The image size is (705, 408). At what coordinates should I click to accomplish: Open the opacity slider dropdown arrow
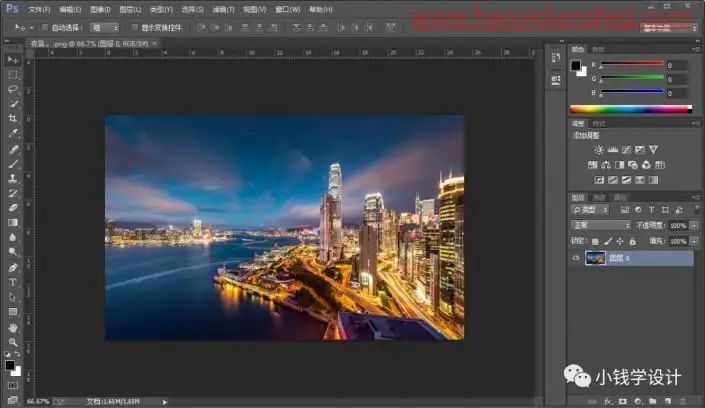click(694, 225)
